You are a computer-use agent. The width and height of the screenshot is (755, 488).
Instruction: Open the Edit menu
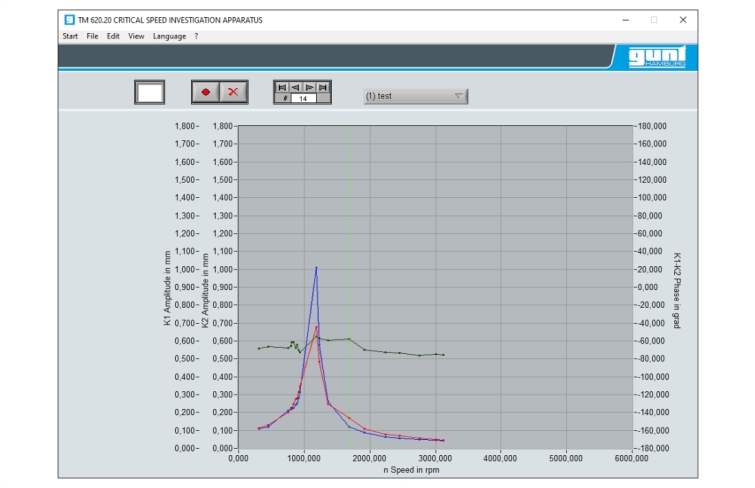pos(113,36)
